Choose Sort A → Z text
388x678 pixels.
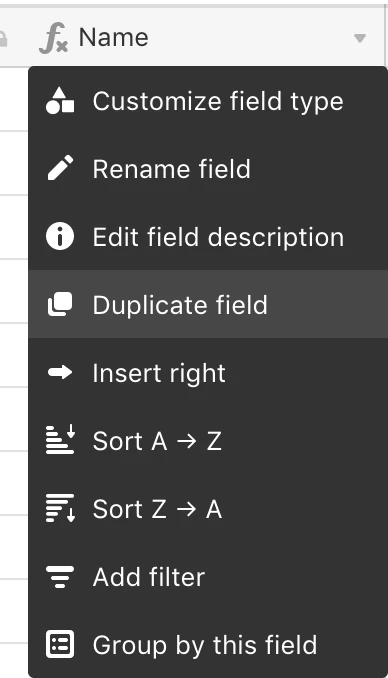[x=157, y=441]
